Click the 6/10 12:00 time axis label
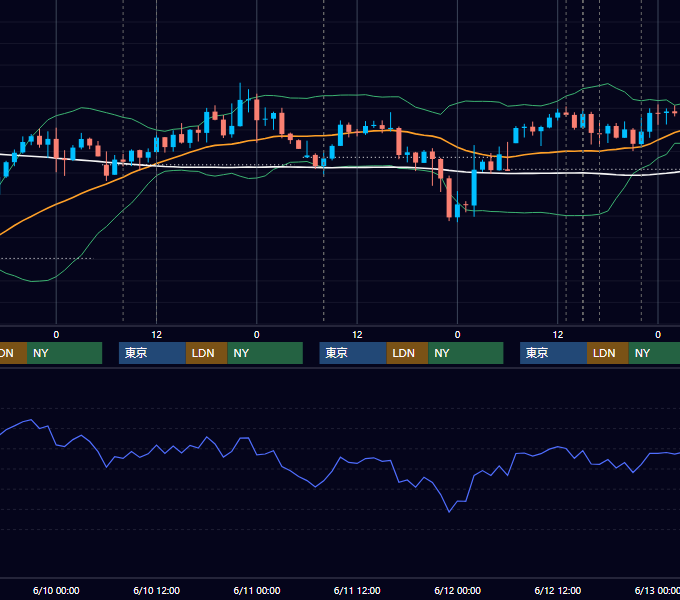 tap(157, 590)
